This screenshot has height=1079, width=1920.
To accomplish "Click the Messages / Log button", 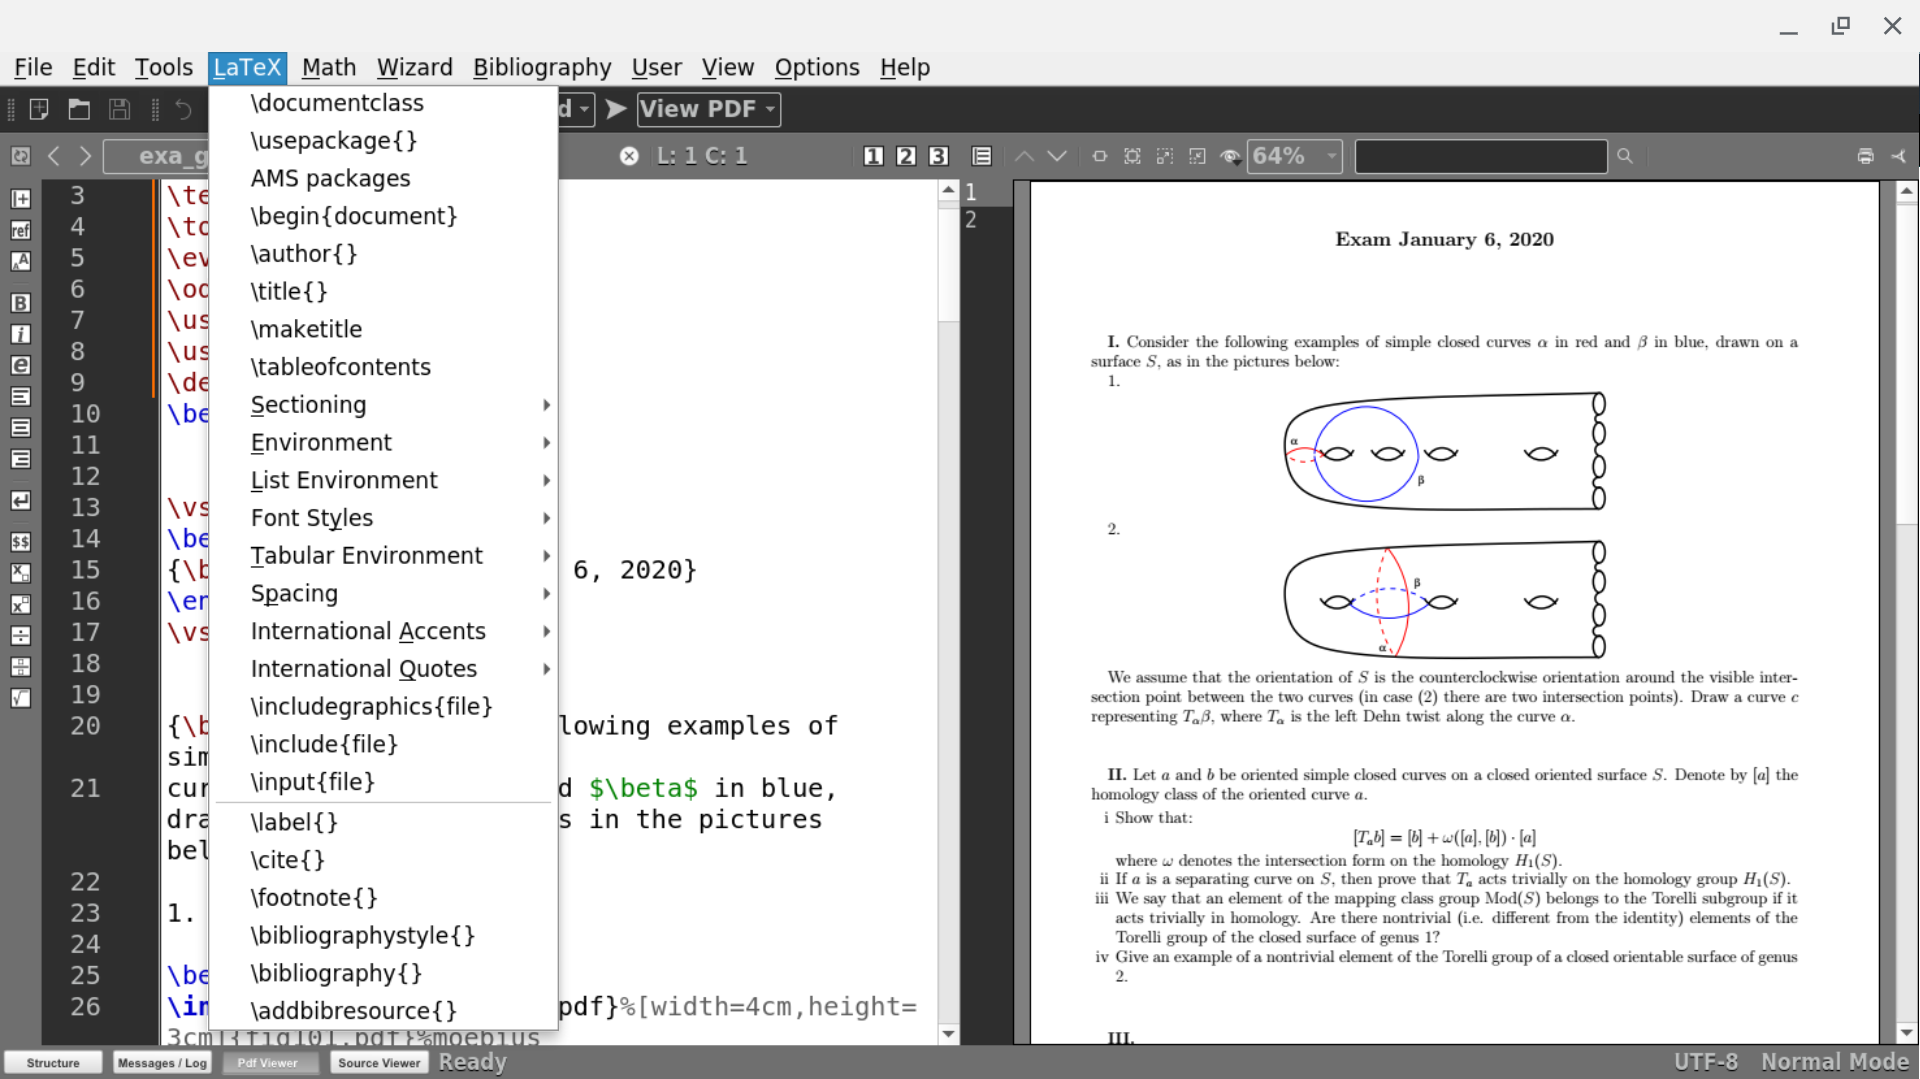I will (x=162, y=1063).
